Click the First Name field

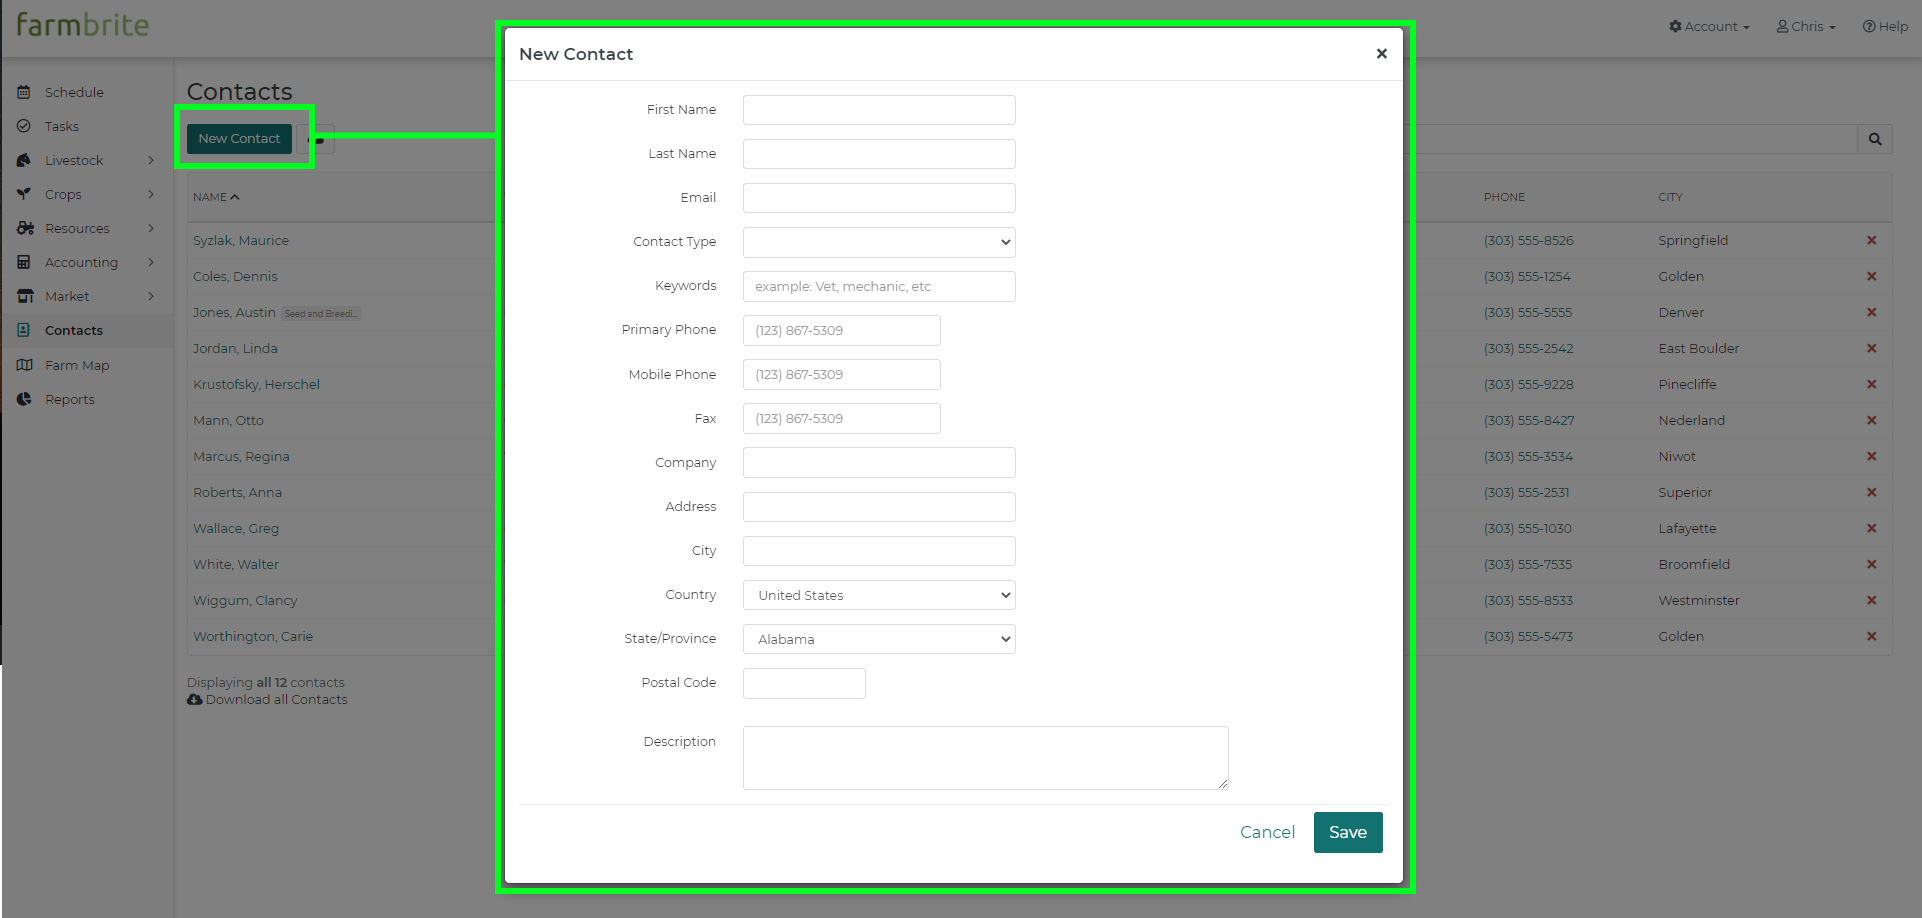(879, 110)
